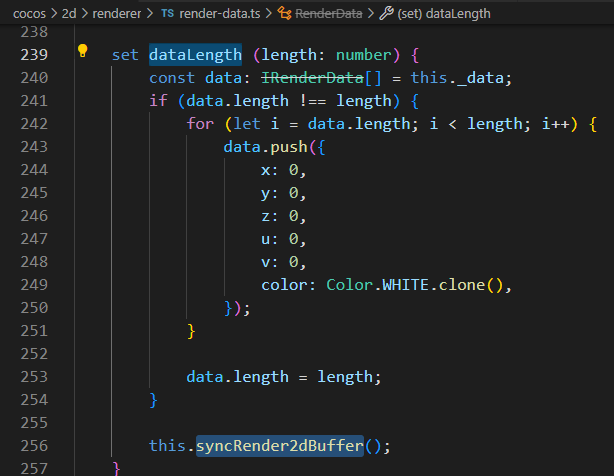Image resolution: width=614 pixels, height=476 pixels.
Task: Click the 'let' keyword on line 242
Action: (247, 124)
